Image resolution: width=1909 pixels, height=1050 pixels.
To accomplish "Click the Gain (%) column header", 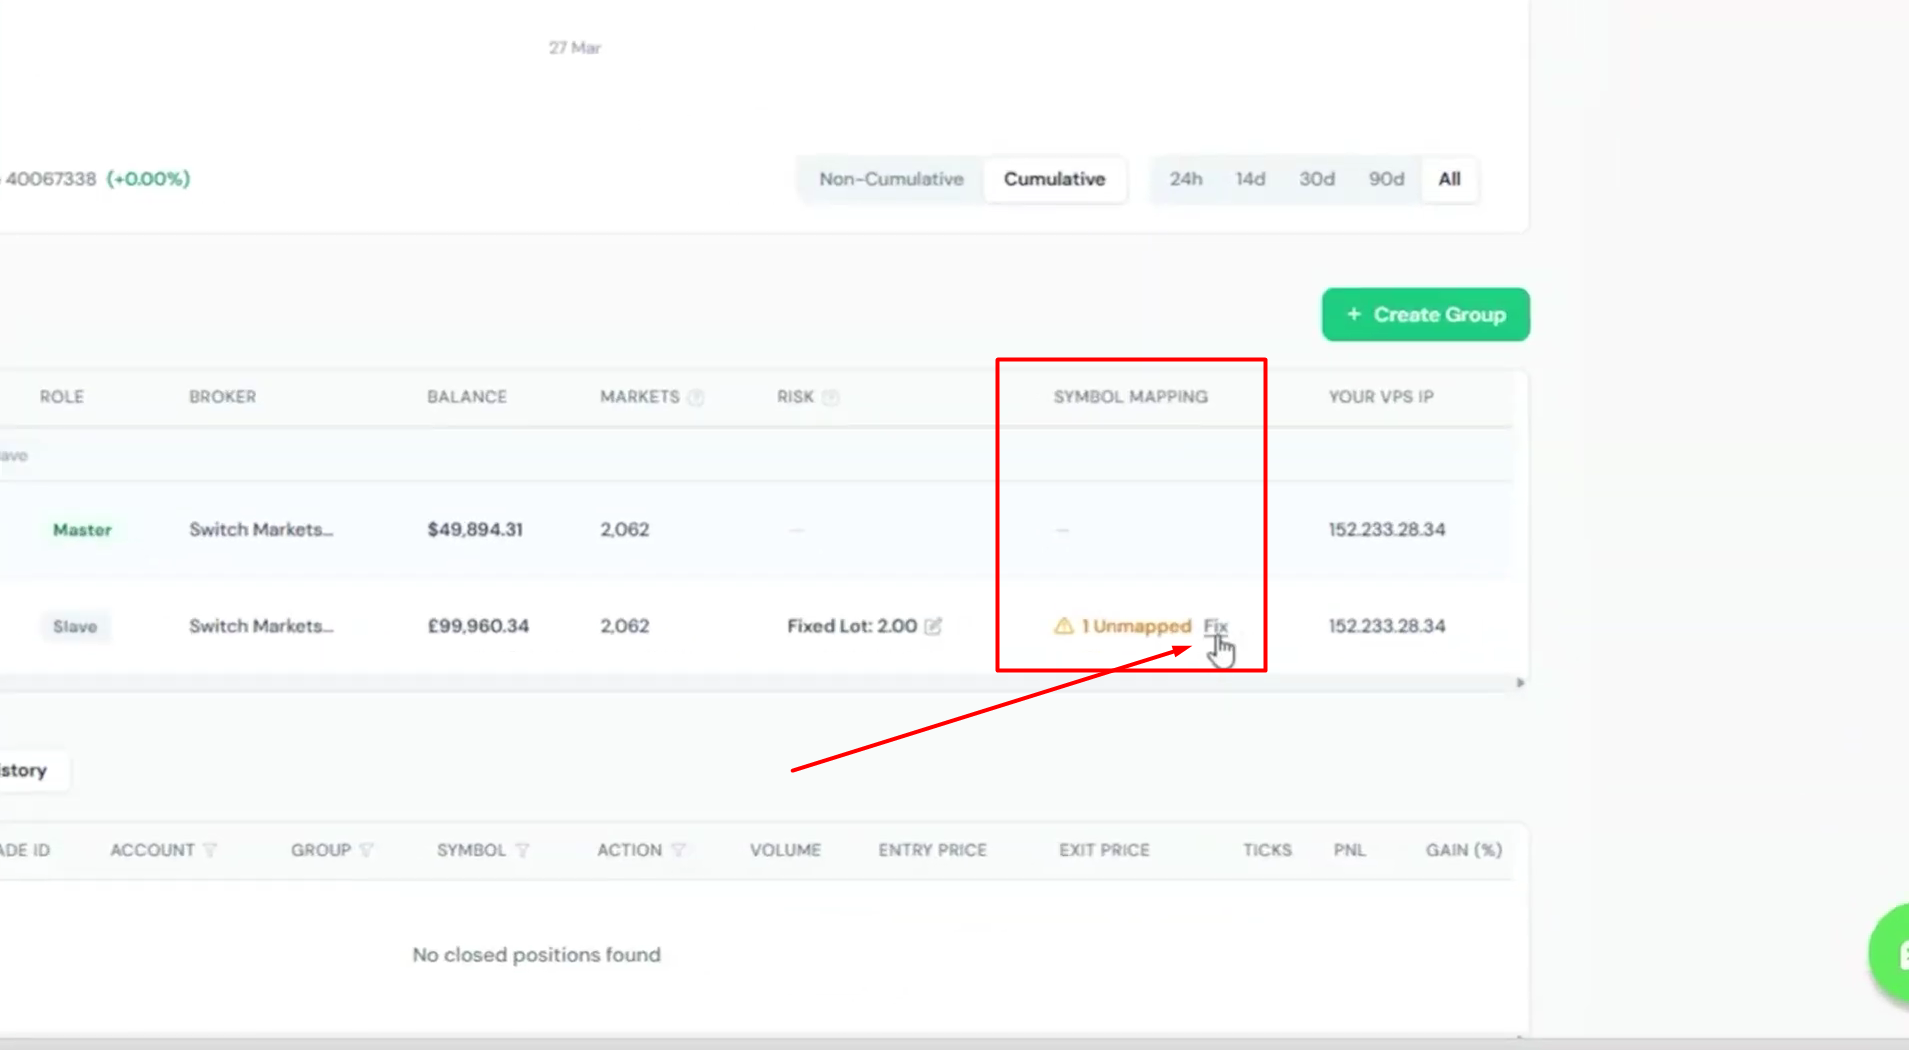I will [1464, 850].
